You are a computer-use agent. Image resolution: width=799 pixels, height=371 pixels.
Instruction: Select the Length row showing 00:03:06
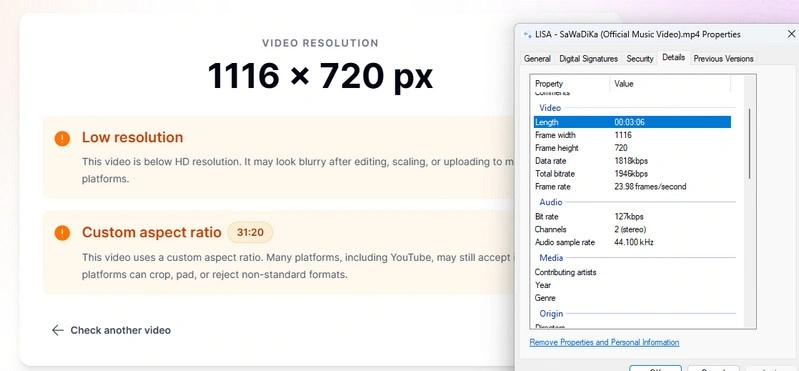point(632,122)
